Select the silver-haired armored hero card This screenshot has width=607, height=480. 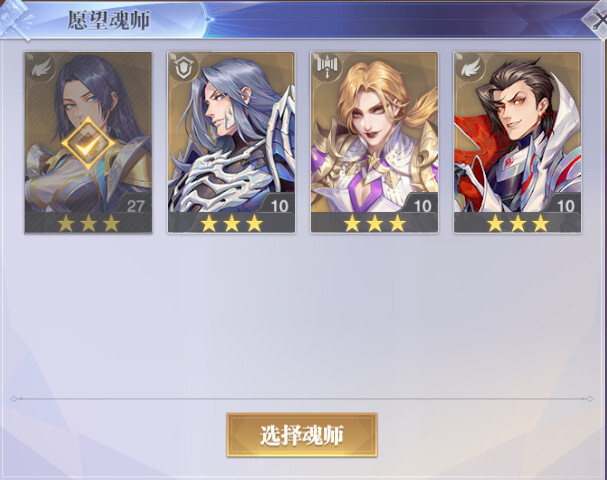click(231, 142)
